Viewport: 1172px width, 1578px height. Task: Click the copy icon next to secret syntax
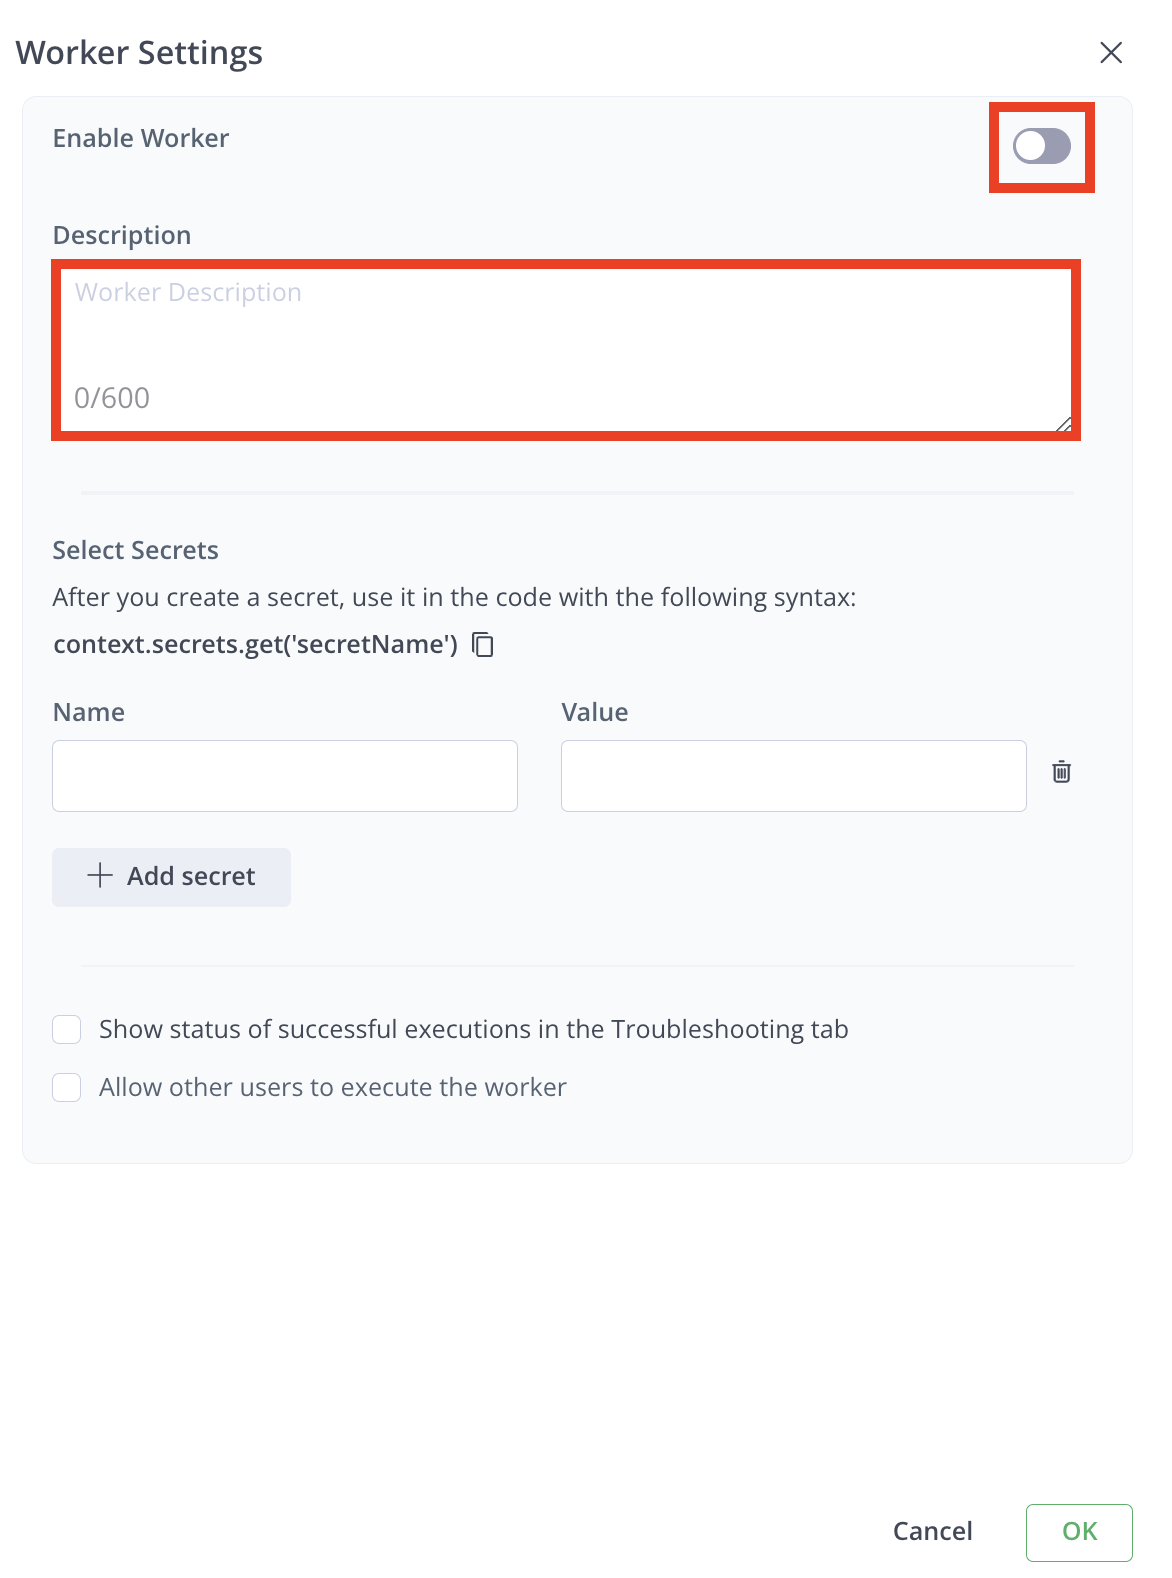coord(483,645)
